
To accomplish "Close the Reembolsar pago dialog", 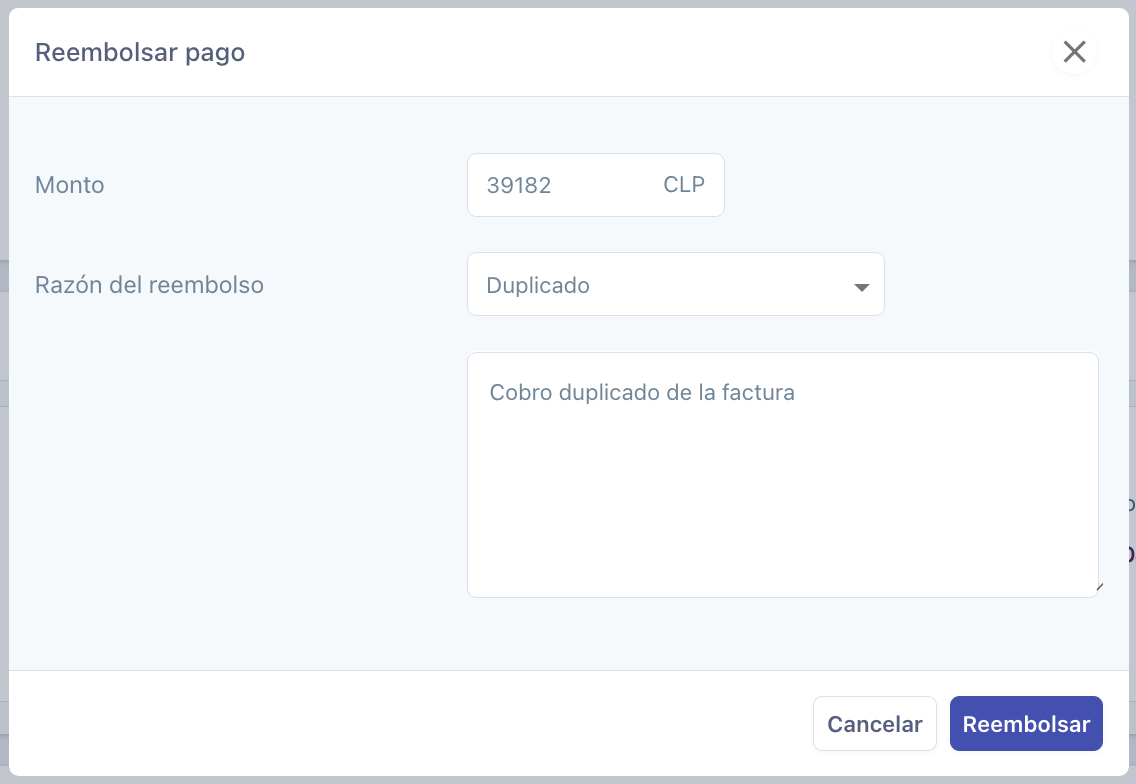I will 1074,51.
